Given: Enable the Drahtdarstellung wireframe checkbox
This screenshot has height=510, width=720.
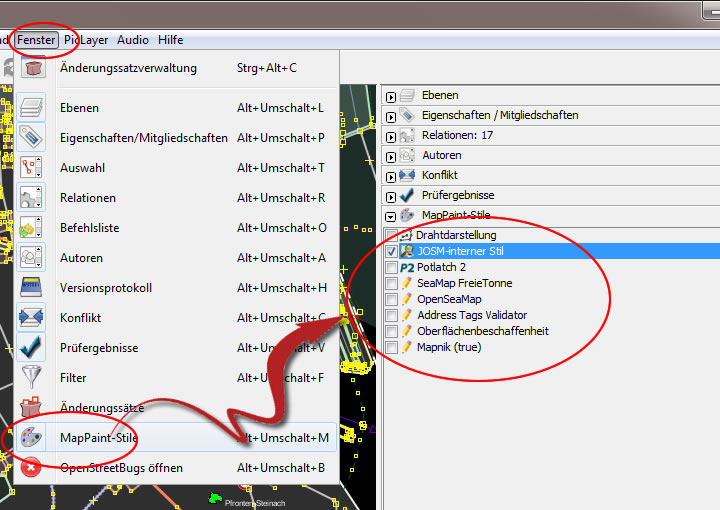Looking at the screenshot, I should [391, 235].
